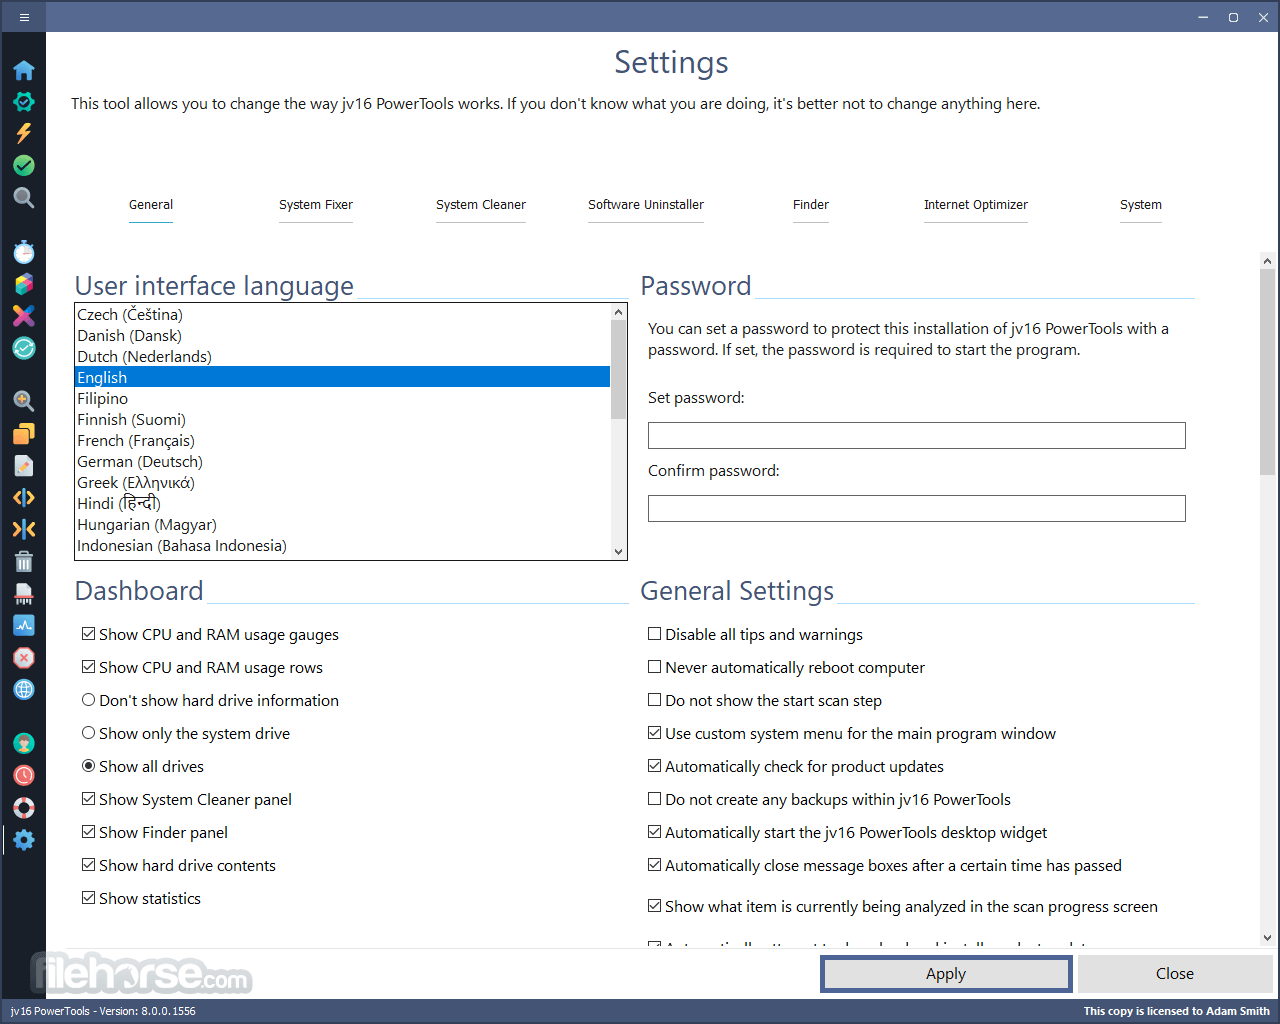Open the Internet Optimizer tab

[x=976, y=205]
